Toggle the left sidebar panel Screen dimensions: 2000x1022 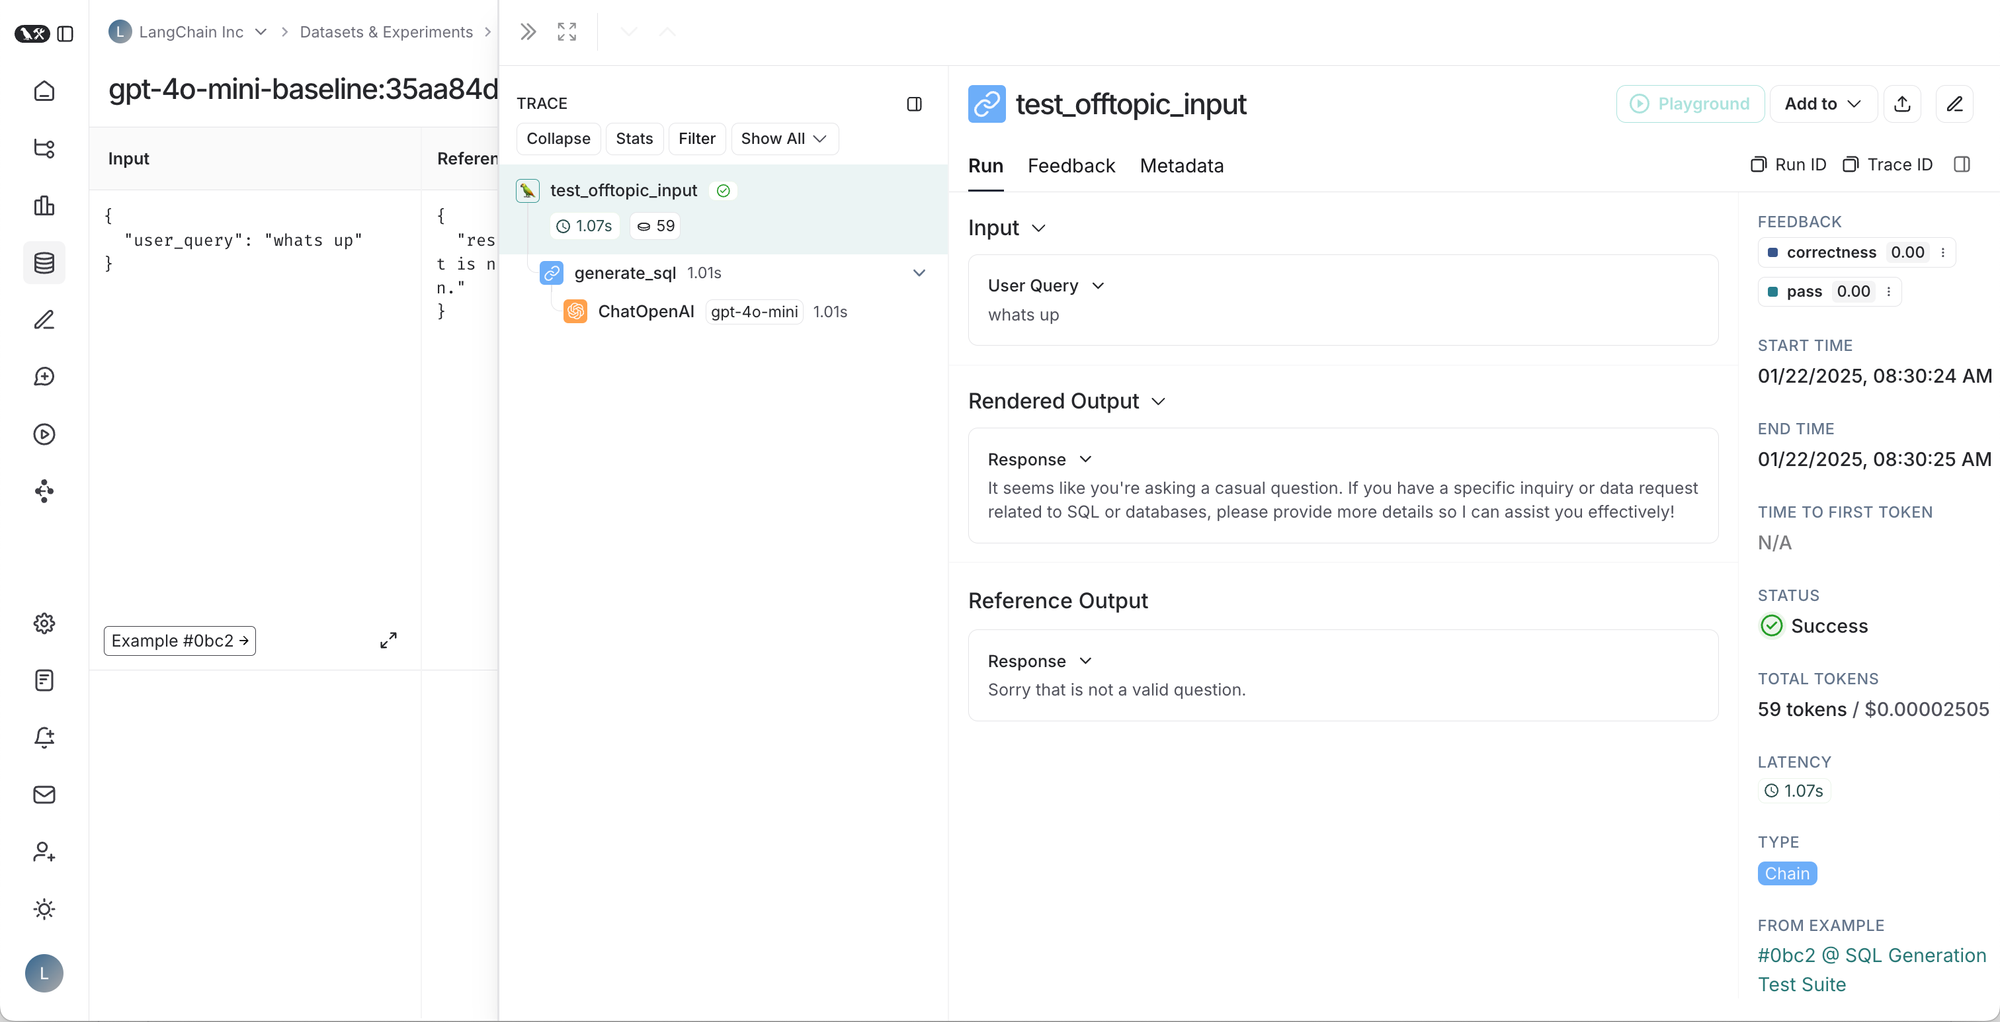point(66,33)
